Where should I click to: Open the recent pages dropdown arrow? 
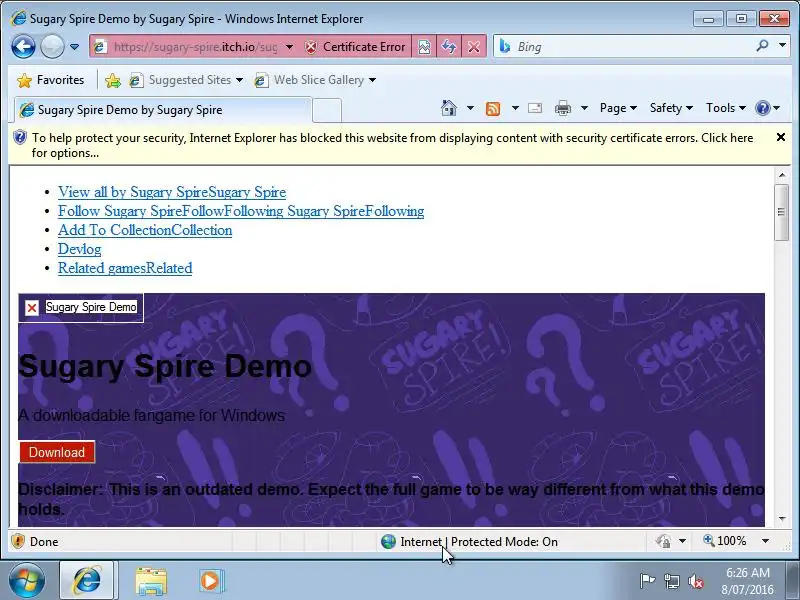(74, 47)
